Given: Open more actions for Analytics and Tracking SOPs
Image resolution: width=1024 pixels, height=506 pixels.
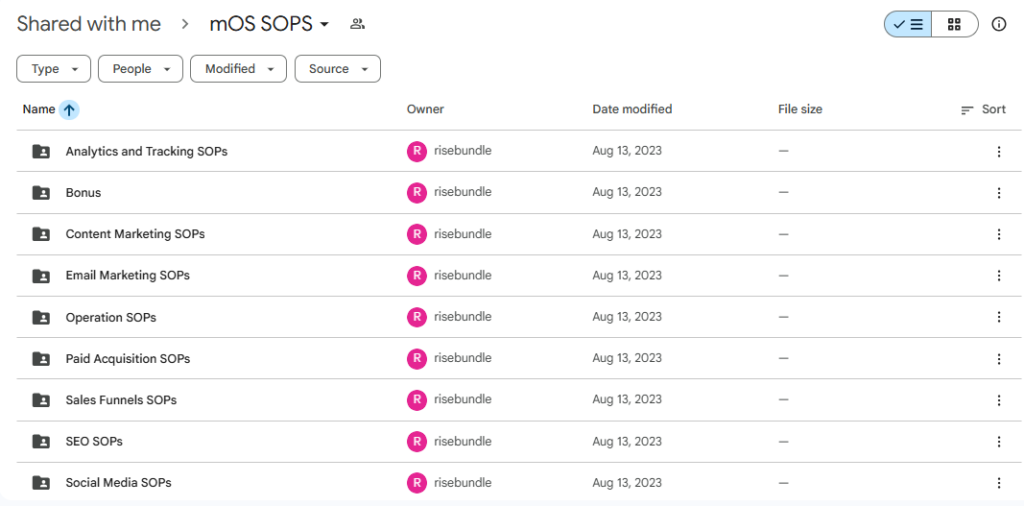Looking at the screenshot, I should [x=998, y=151].
